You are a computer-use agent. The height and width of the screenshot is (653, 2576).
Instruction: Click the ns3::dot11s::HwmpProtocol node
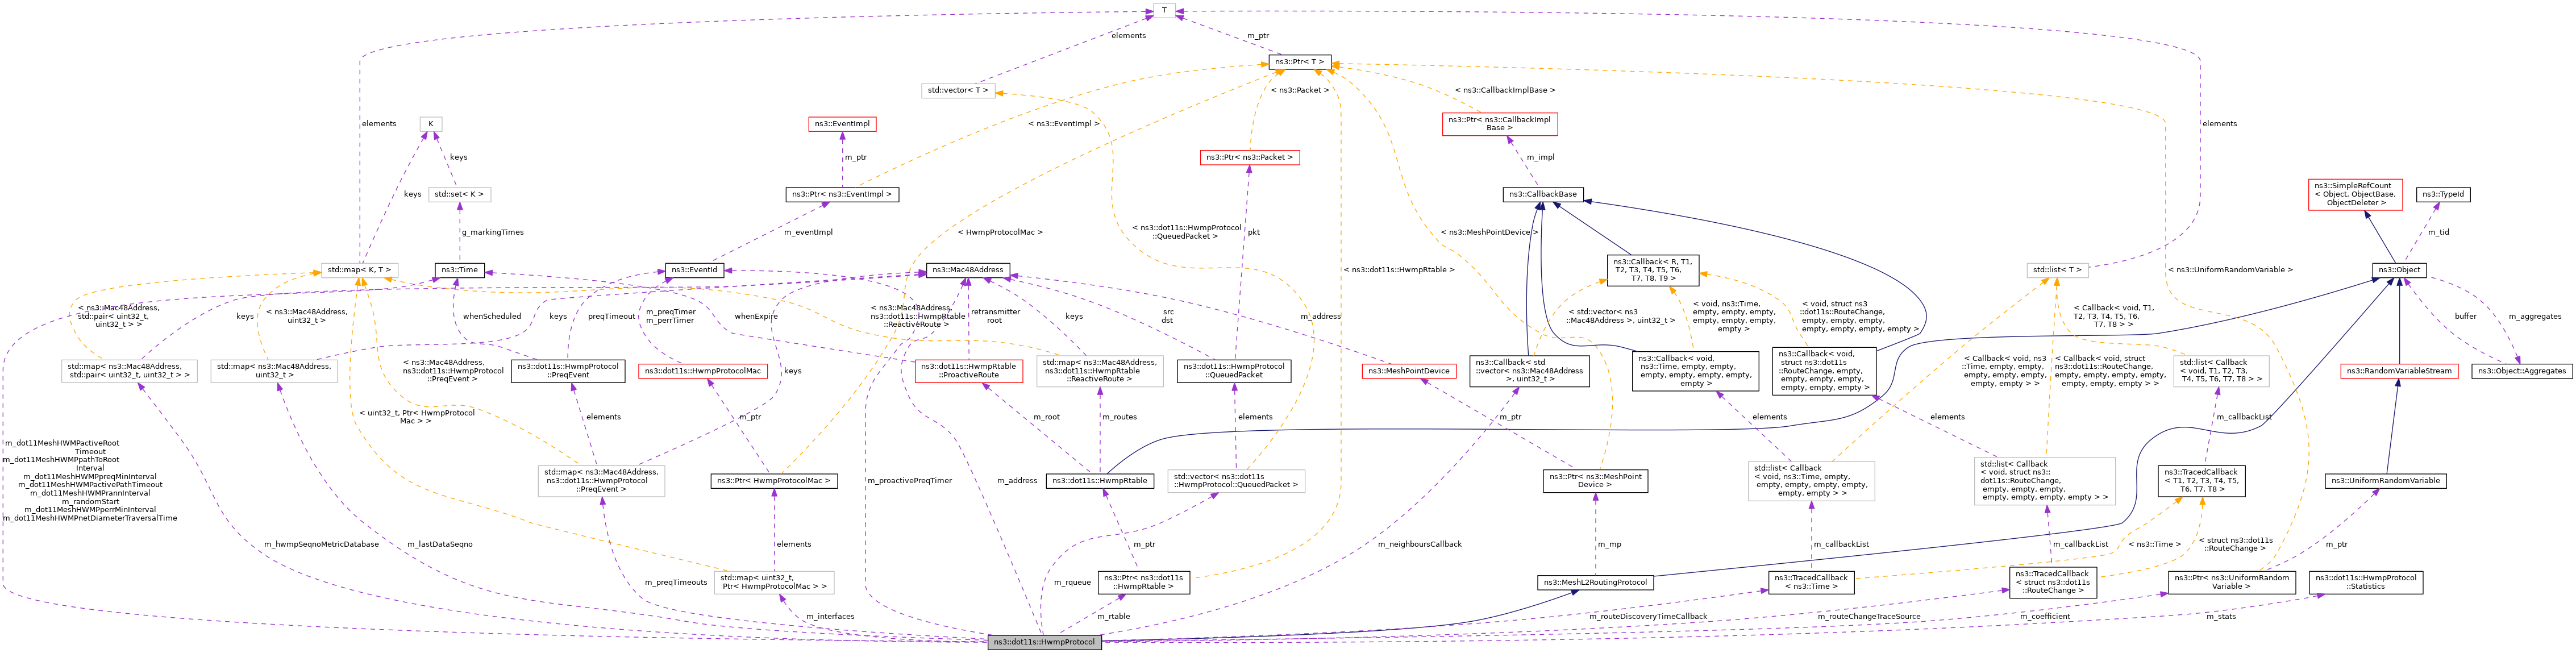[x=1044, y=642]
